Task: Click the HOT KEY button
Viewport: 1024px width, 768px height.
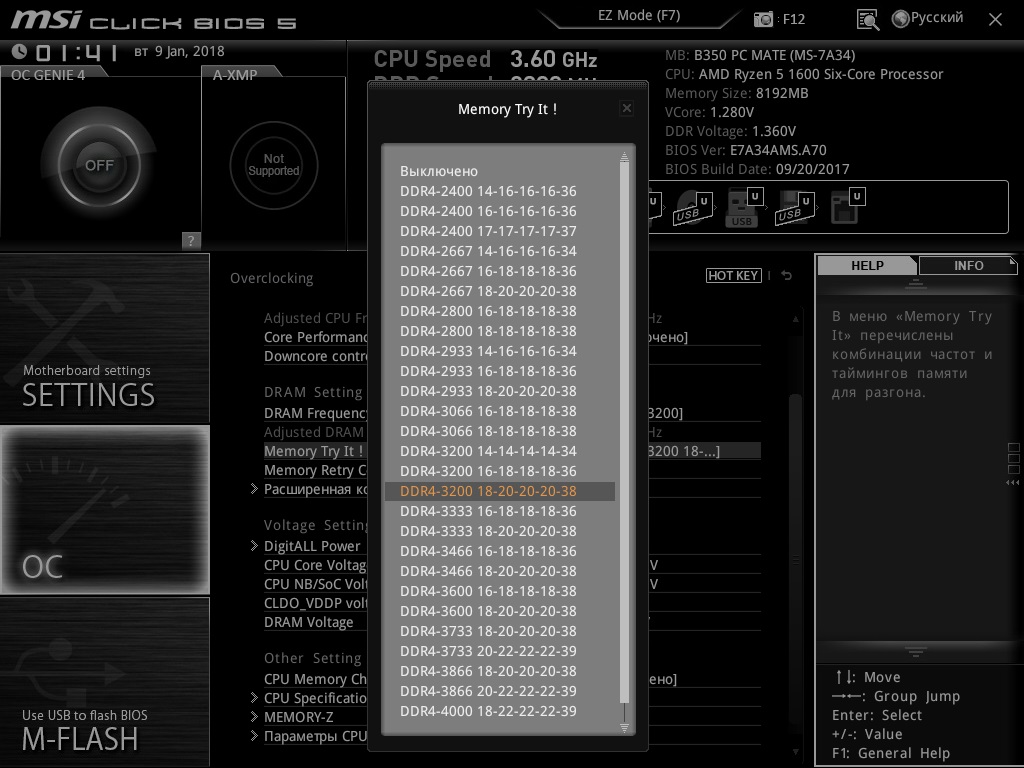Action: point(733,276)
